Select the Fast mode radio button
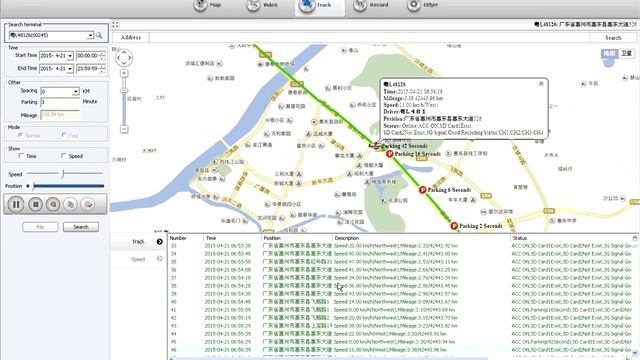Screen dimensions: 640x360 (64, 135)
